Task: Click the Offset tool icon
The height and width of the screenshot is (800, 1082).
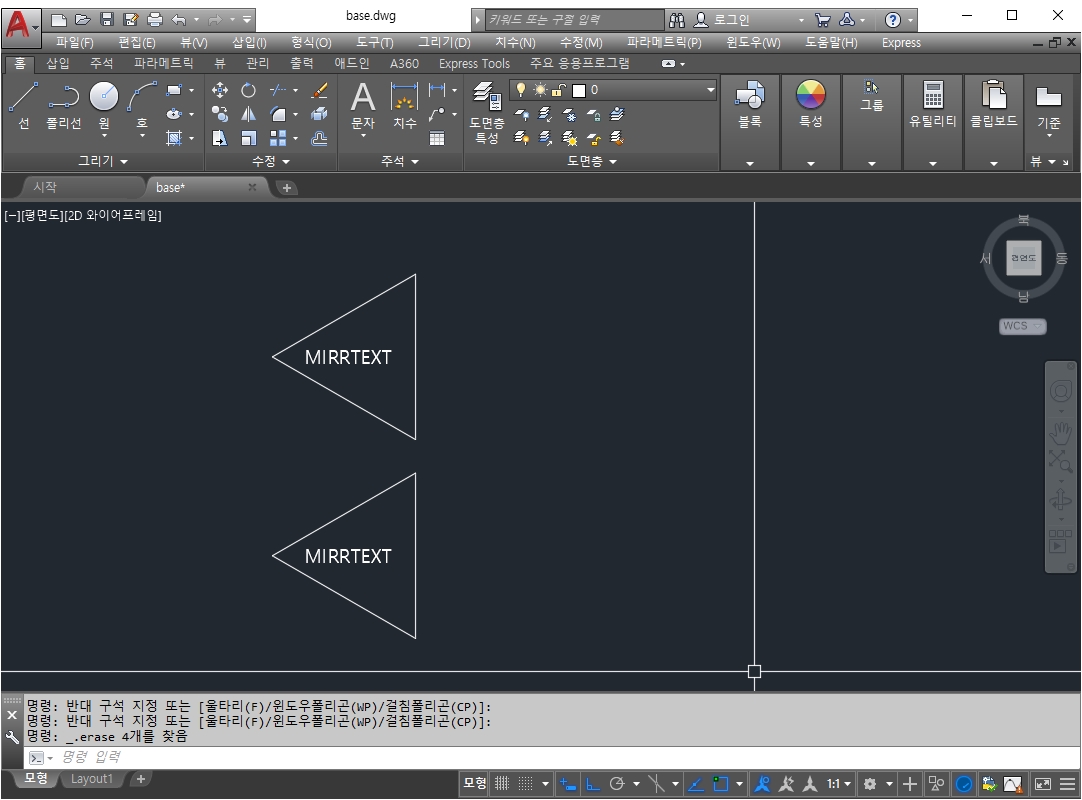Action: click(x=319, y=138)
